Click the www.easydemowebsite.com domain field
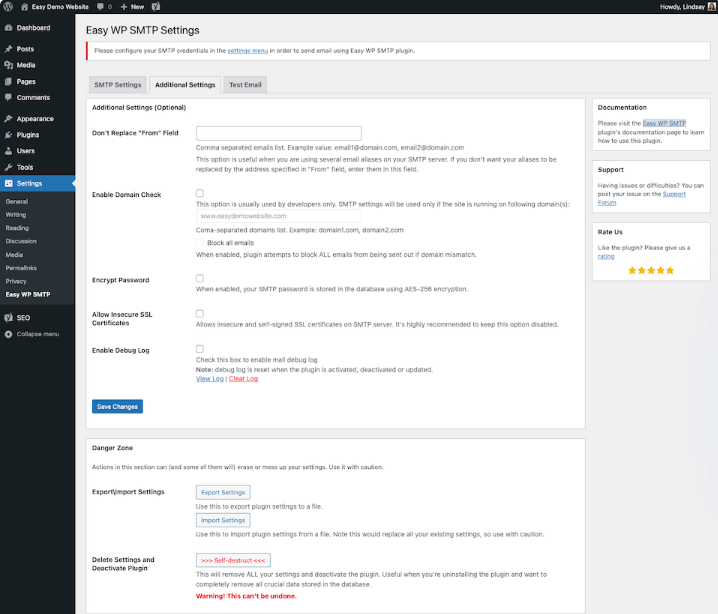Image resolution: width=718 pixels, height=614 pixels. 278,216
